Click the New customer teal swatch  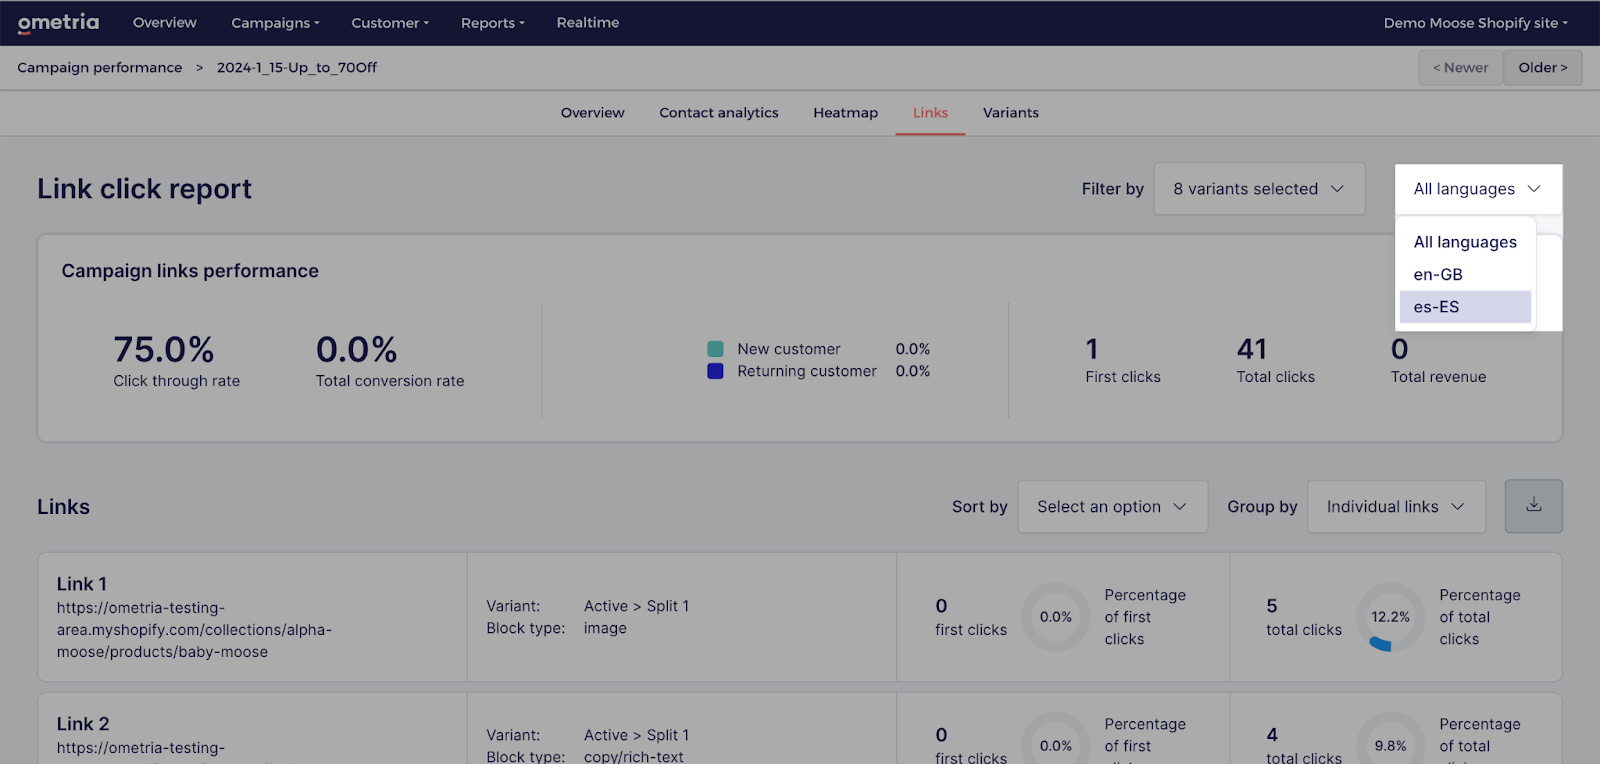click(715, 349)
